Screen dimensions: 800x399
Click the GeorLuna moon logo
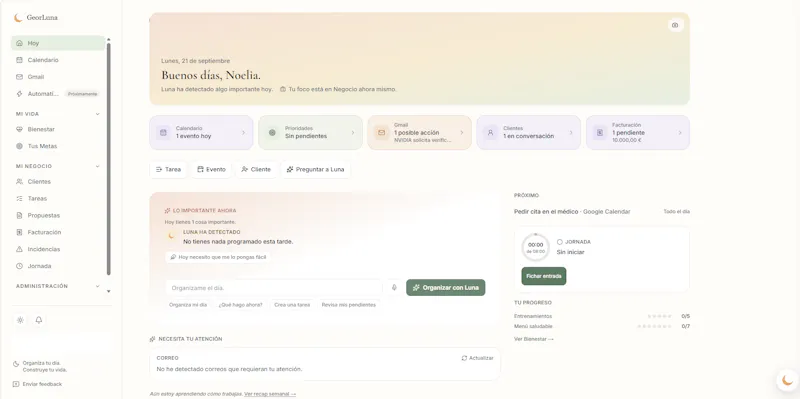tap(18, 17)
